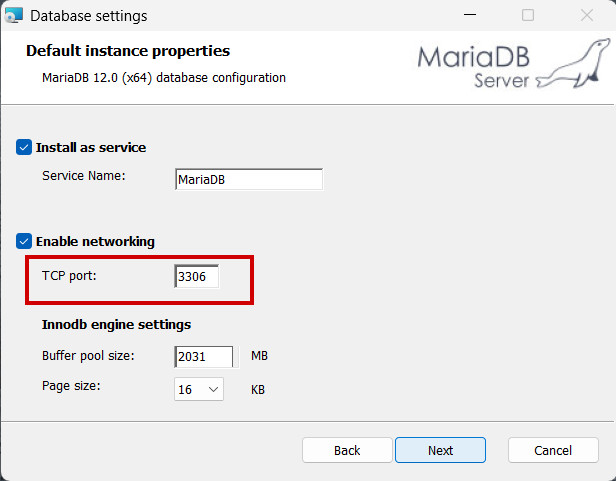This screenshot has width=616, height=481.
Task: Click the 'Database settings' window title
Action: click(89, 16)
